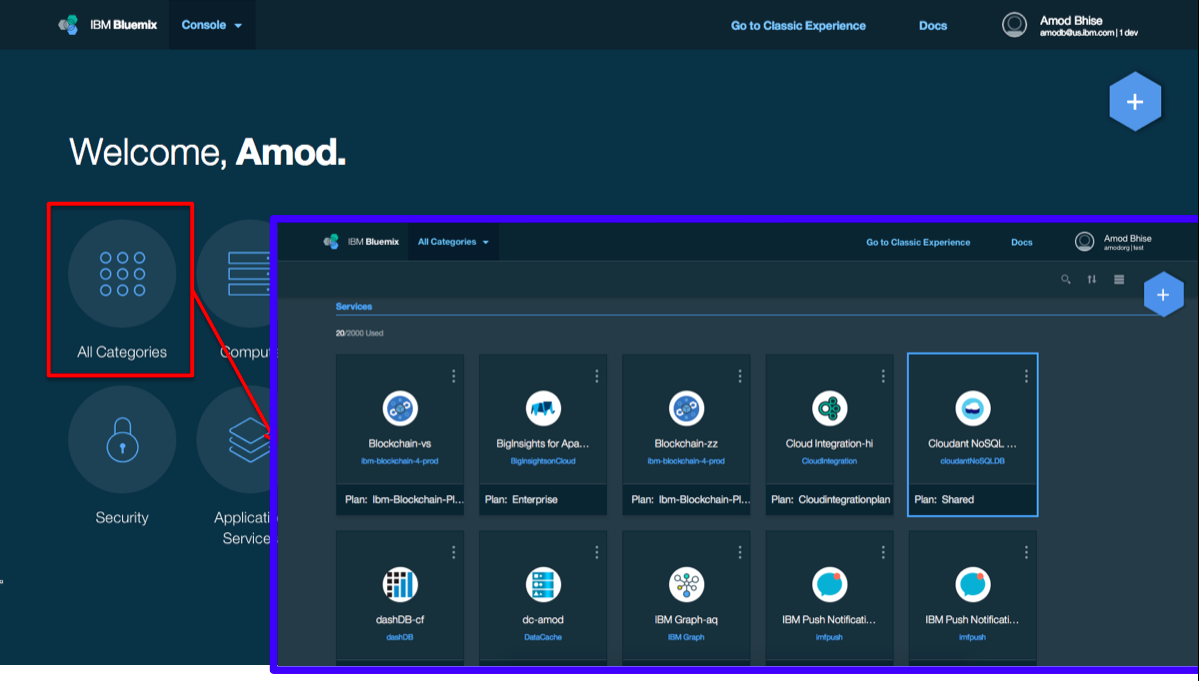Screen dimensions: 1199x681
Task: Open the Blockchain-vs service icon
Action: (x=400, y=408)
